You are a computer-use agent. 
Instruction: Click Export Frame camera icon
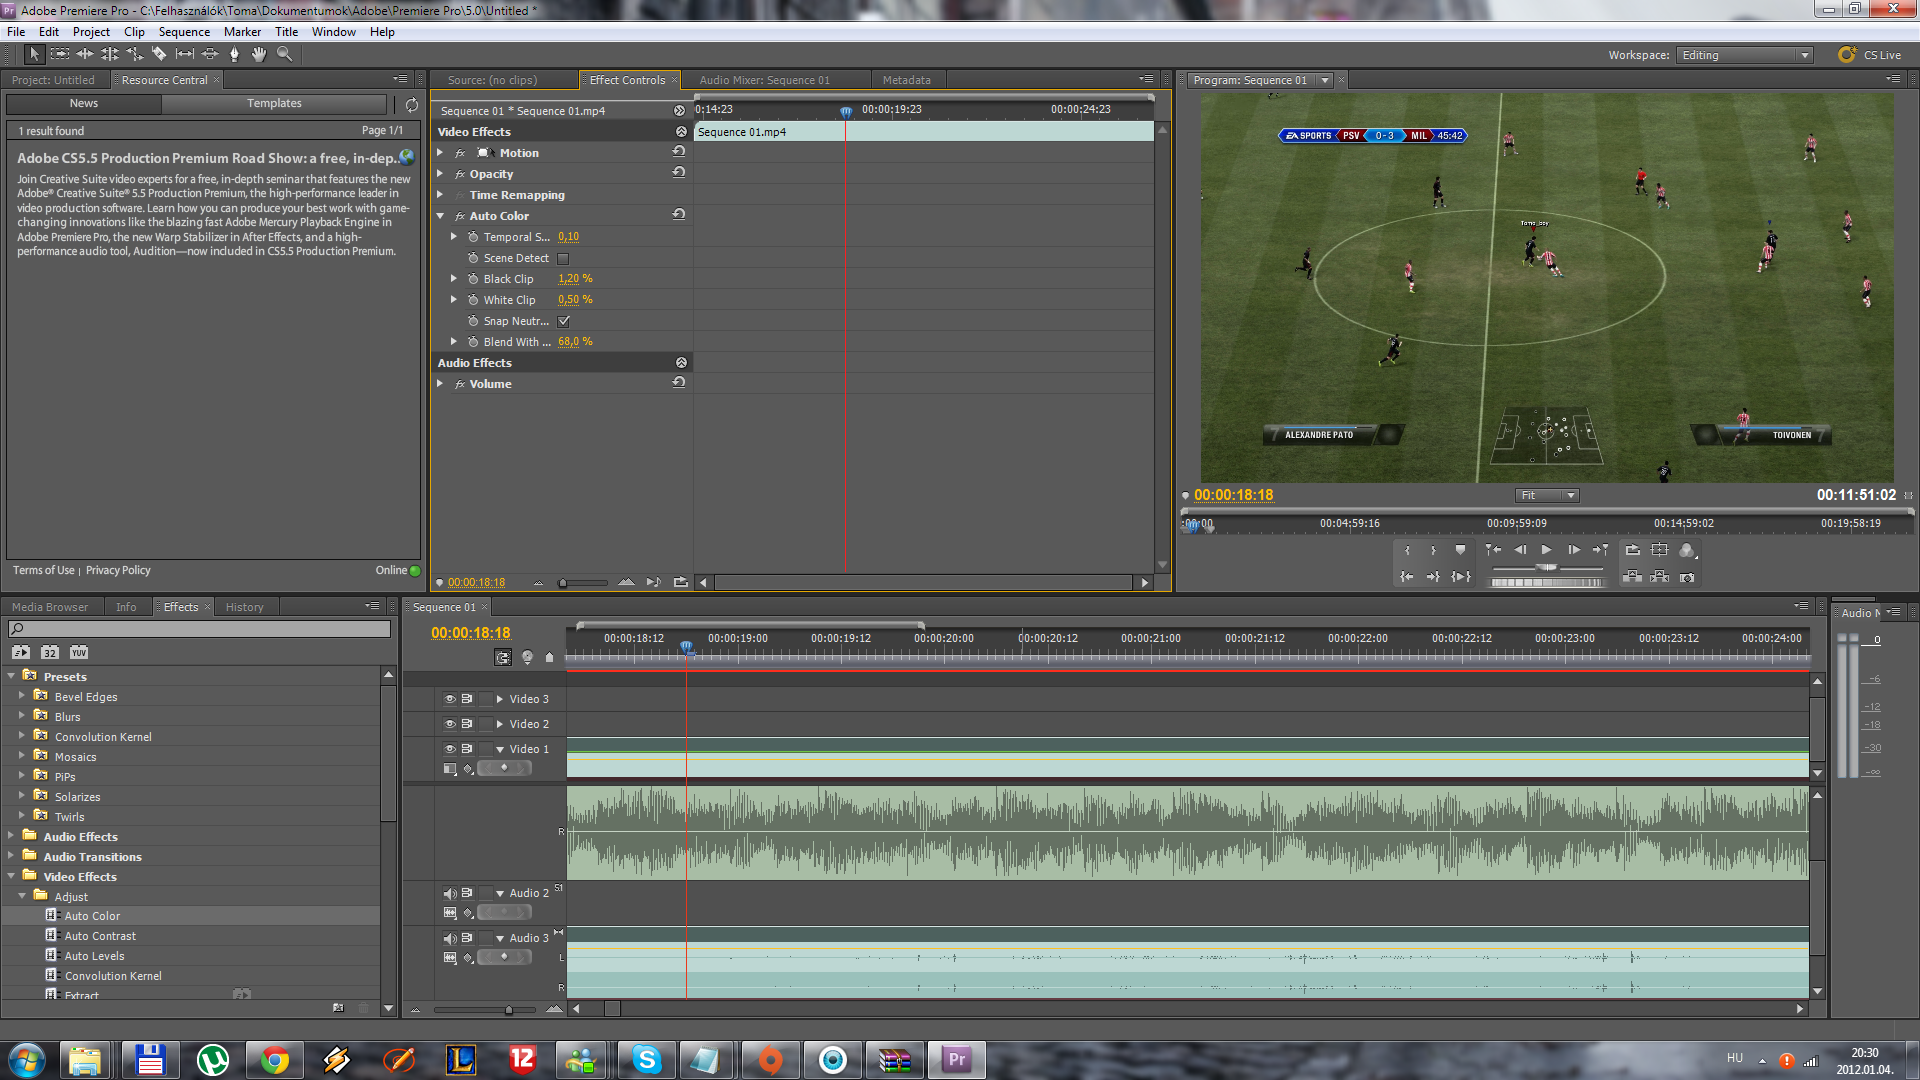pyautogui.click(x=1687, y=577)
